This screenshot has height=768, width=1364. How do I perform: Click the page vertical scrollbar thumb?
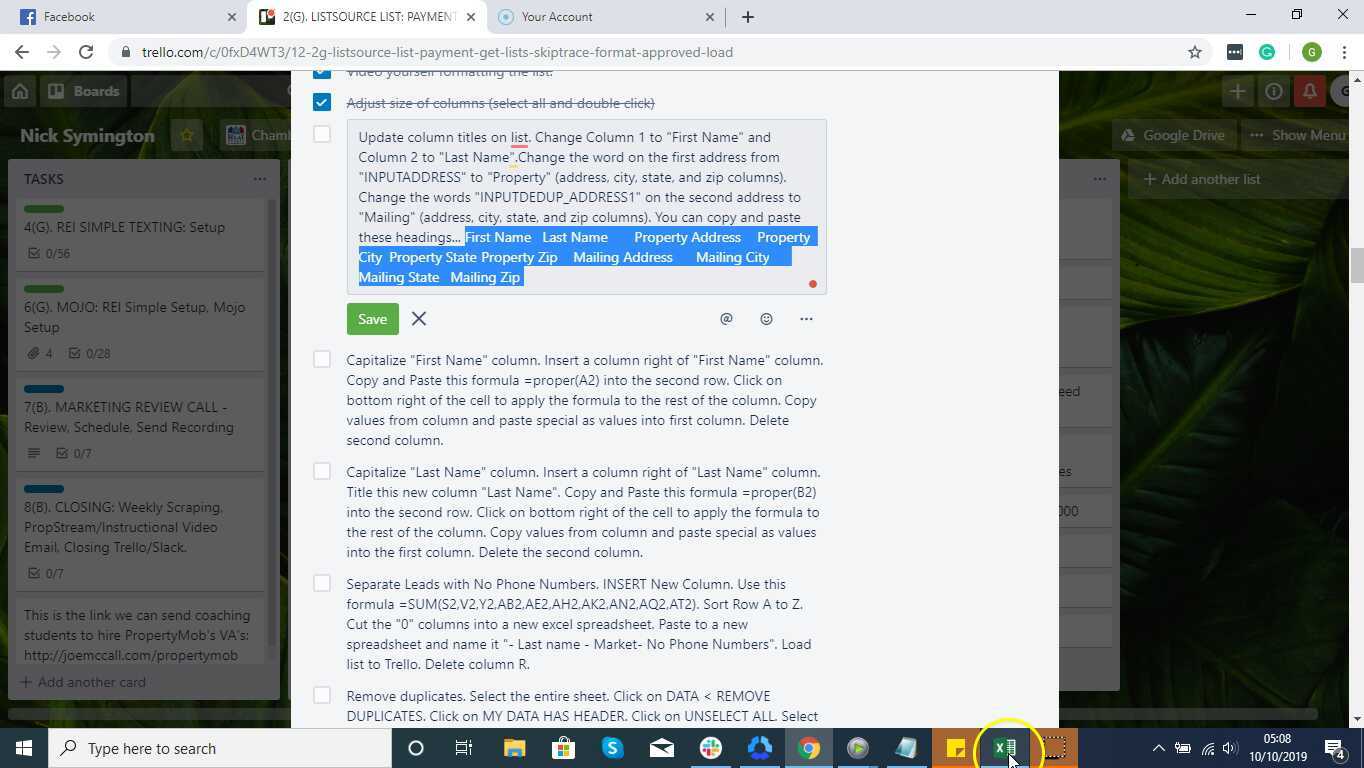(1357, 265)
